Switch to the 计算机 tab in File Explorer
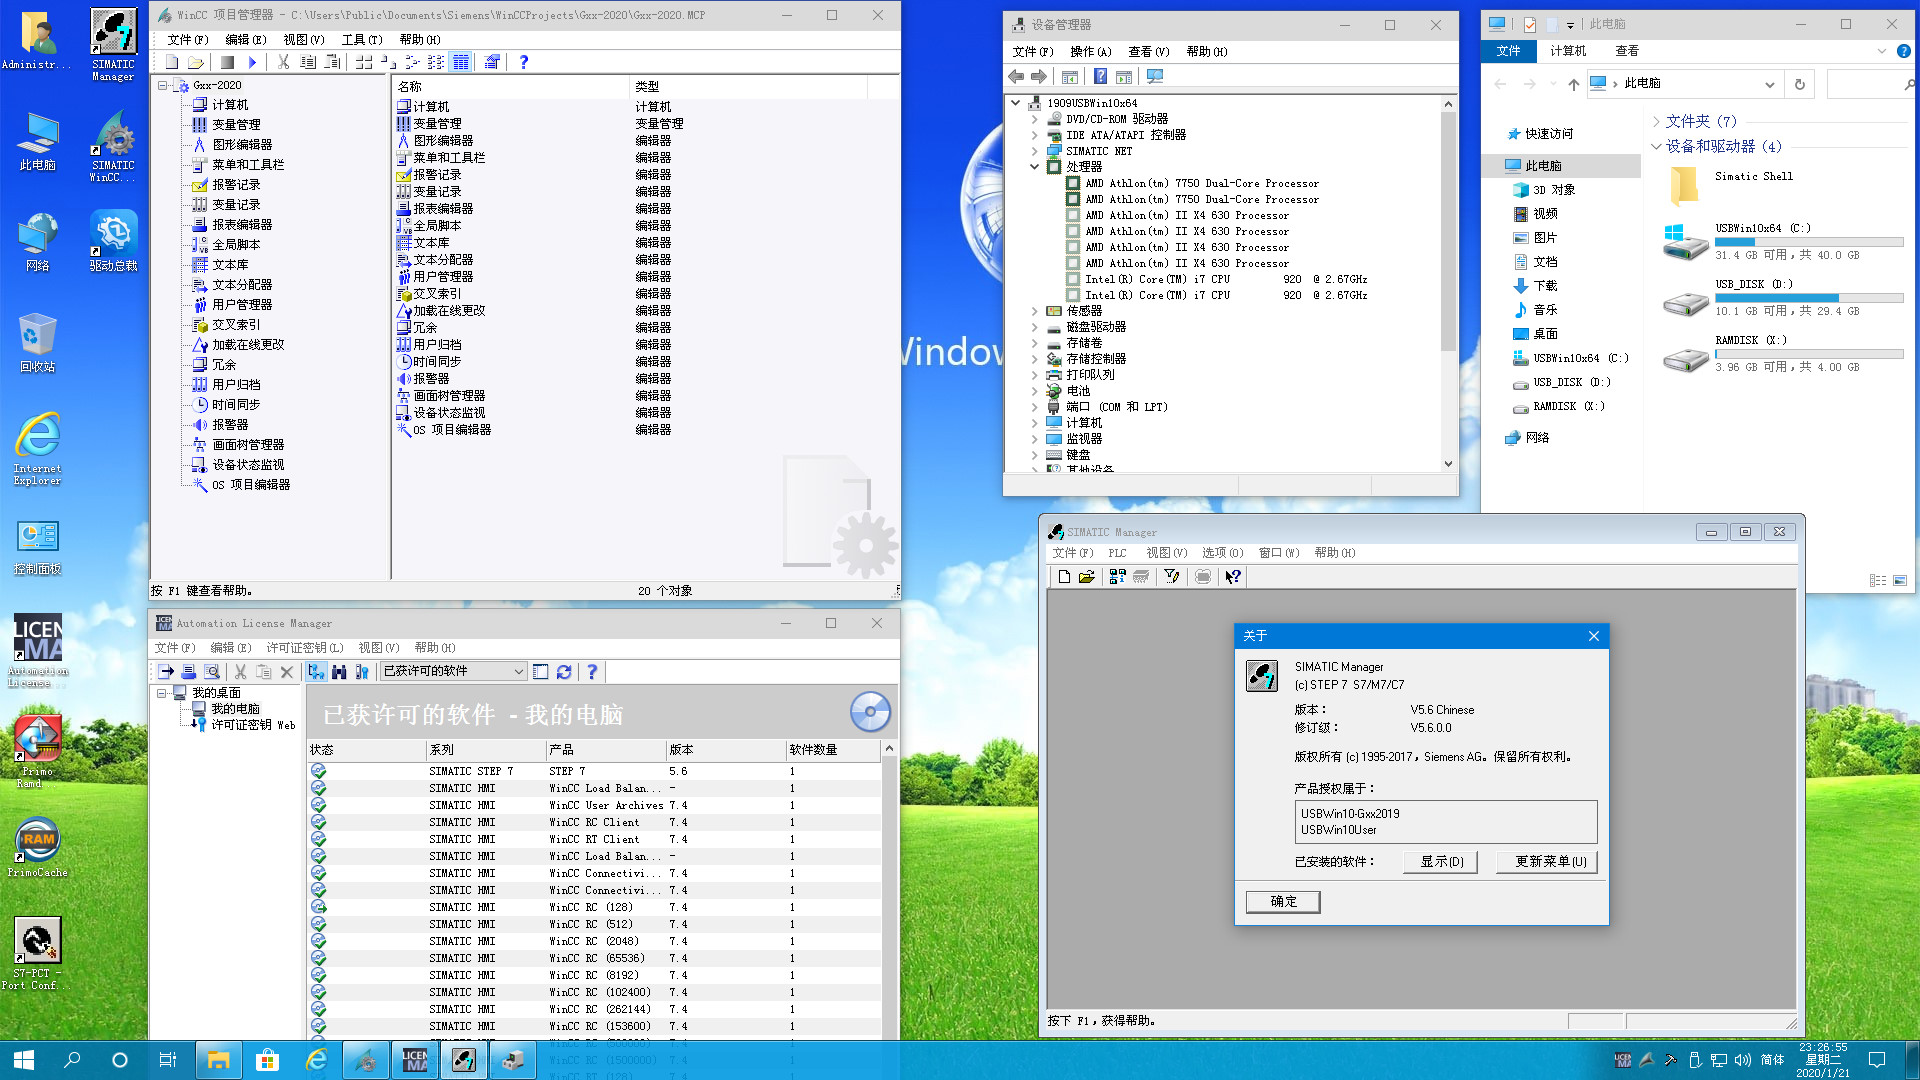Viewport: 1920px width, 1080px height. click(1567, 51)
